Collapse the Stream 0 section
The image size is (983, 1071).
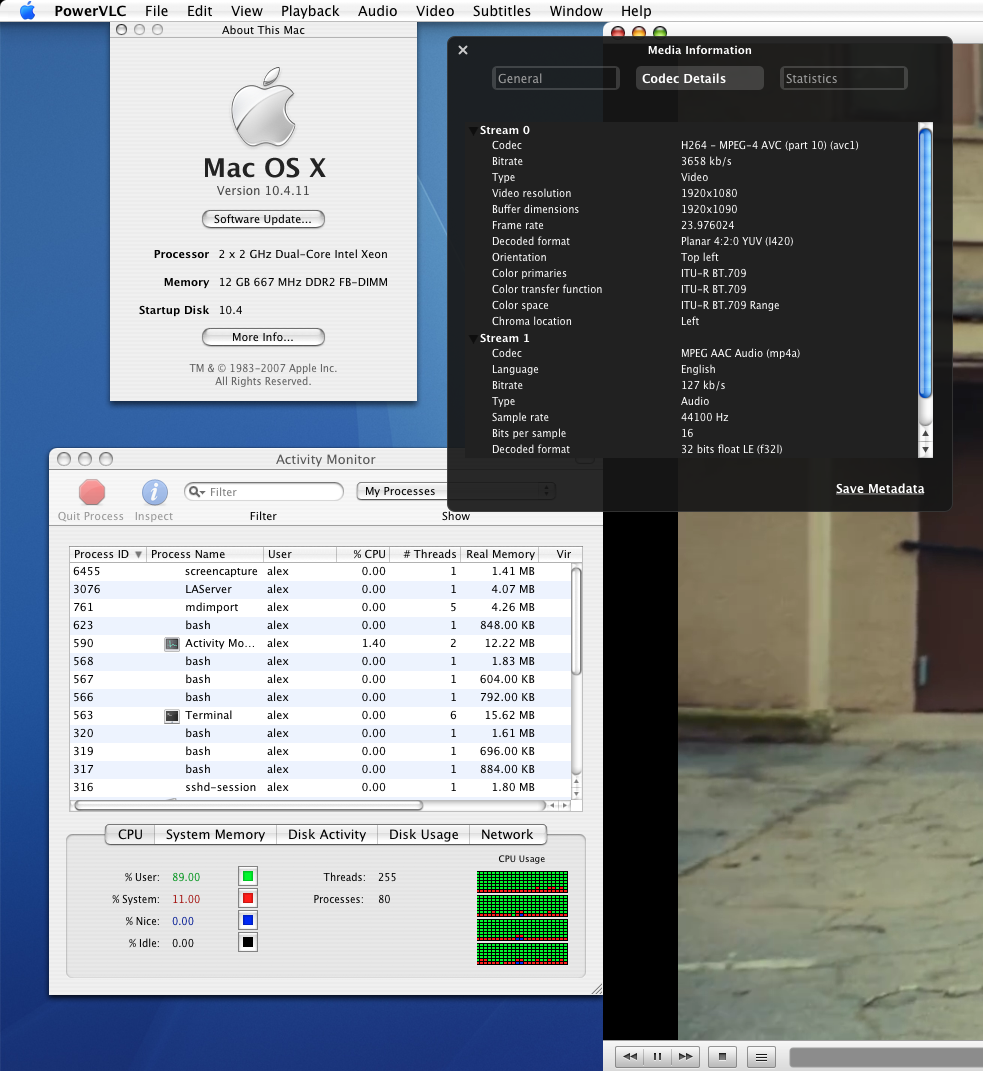pyautogui.click(x=473, y=130)
